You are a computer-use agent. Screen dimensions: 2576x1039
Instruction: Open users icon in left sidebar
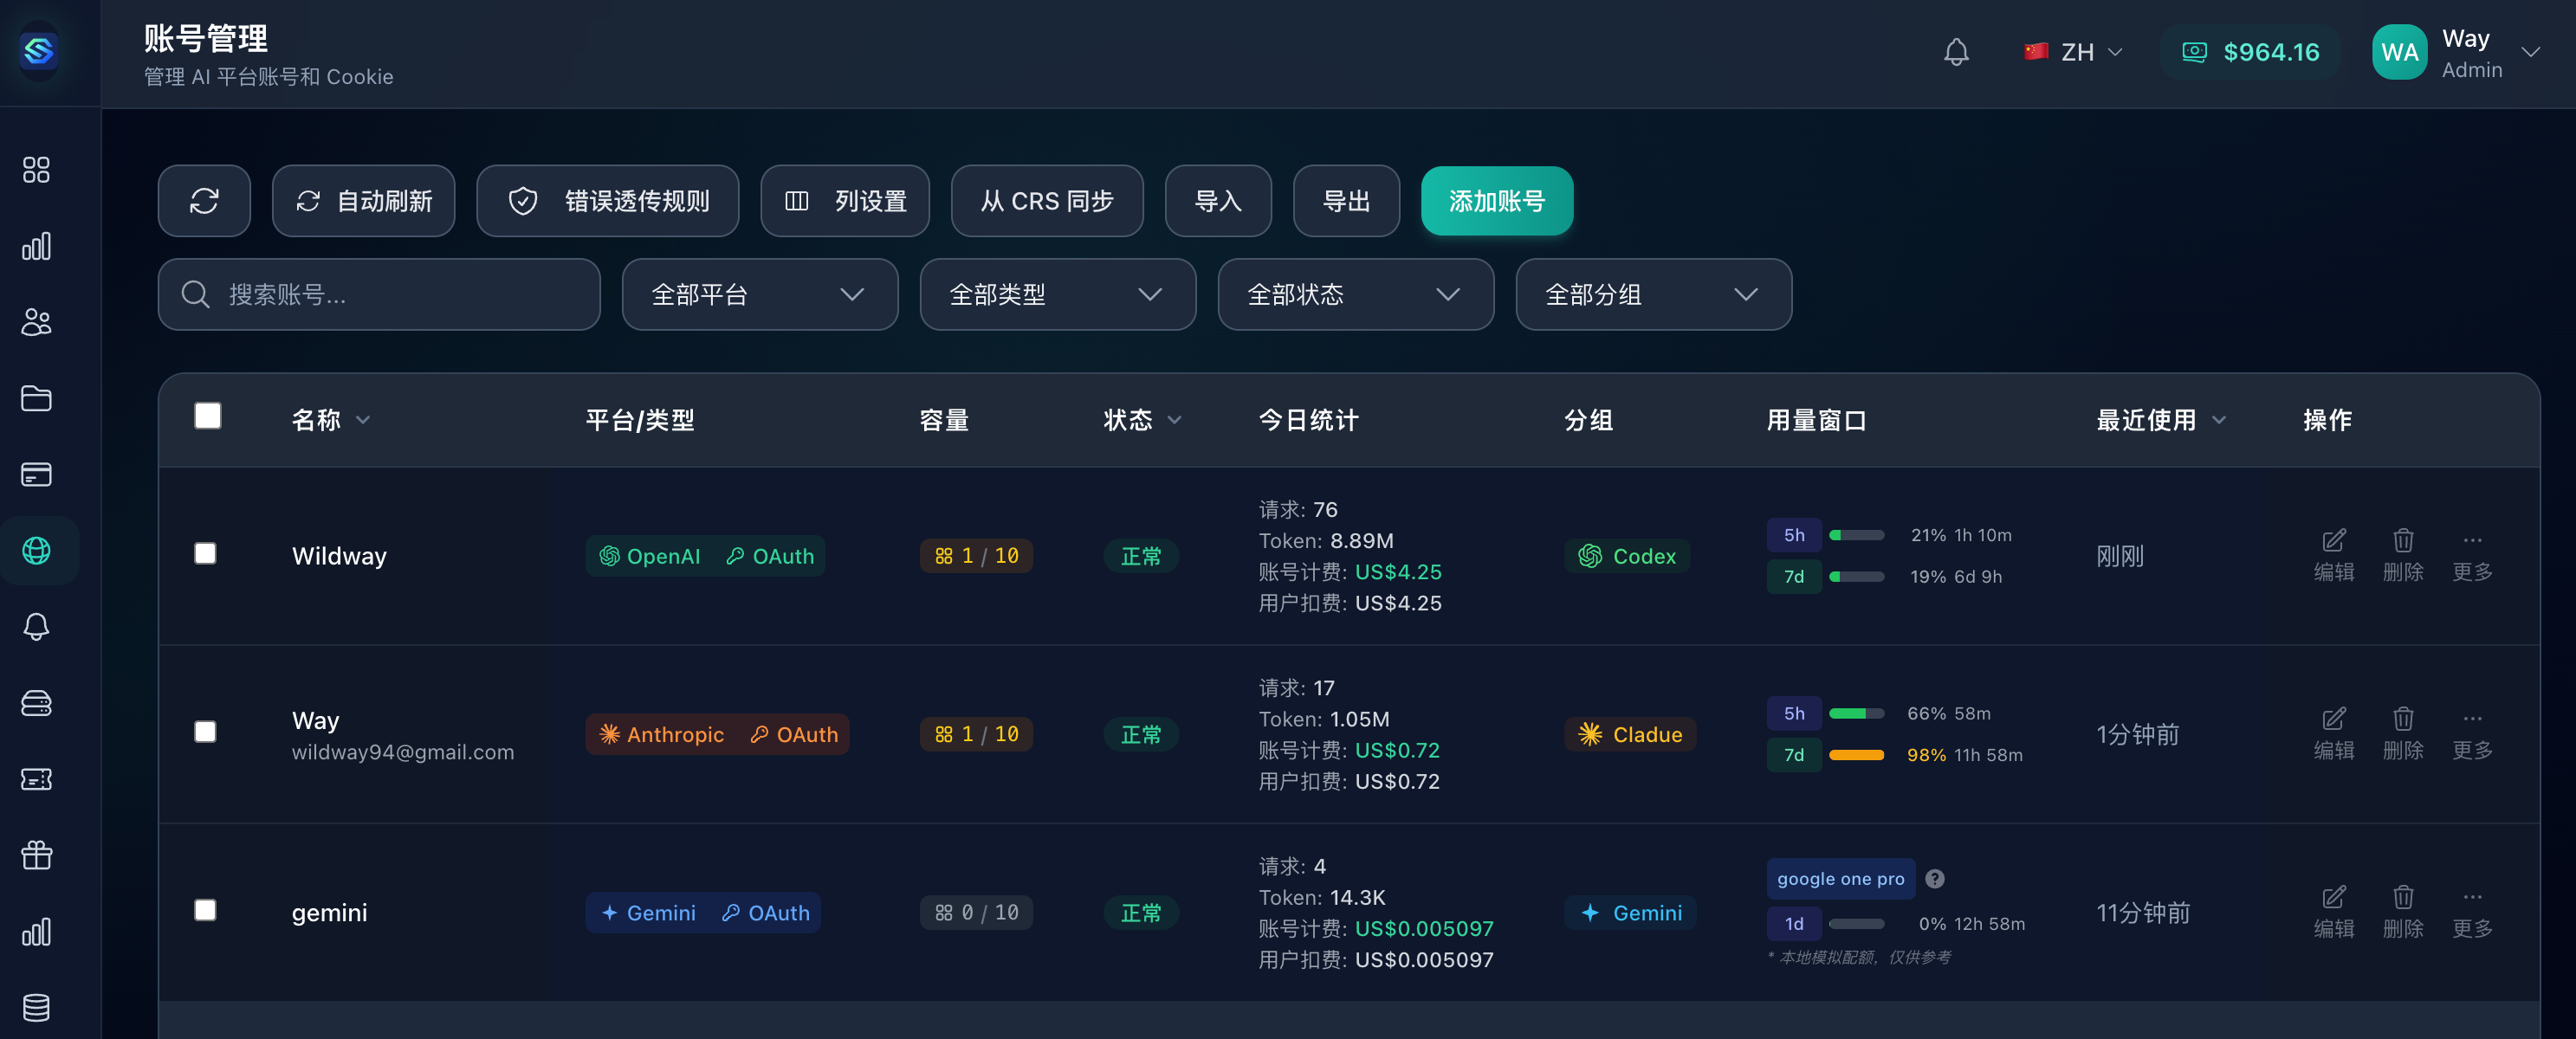pyautogui.click(x=36, y=322)
